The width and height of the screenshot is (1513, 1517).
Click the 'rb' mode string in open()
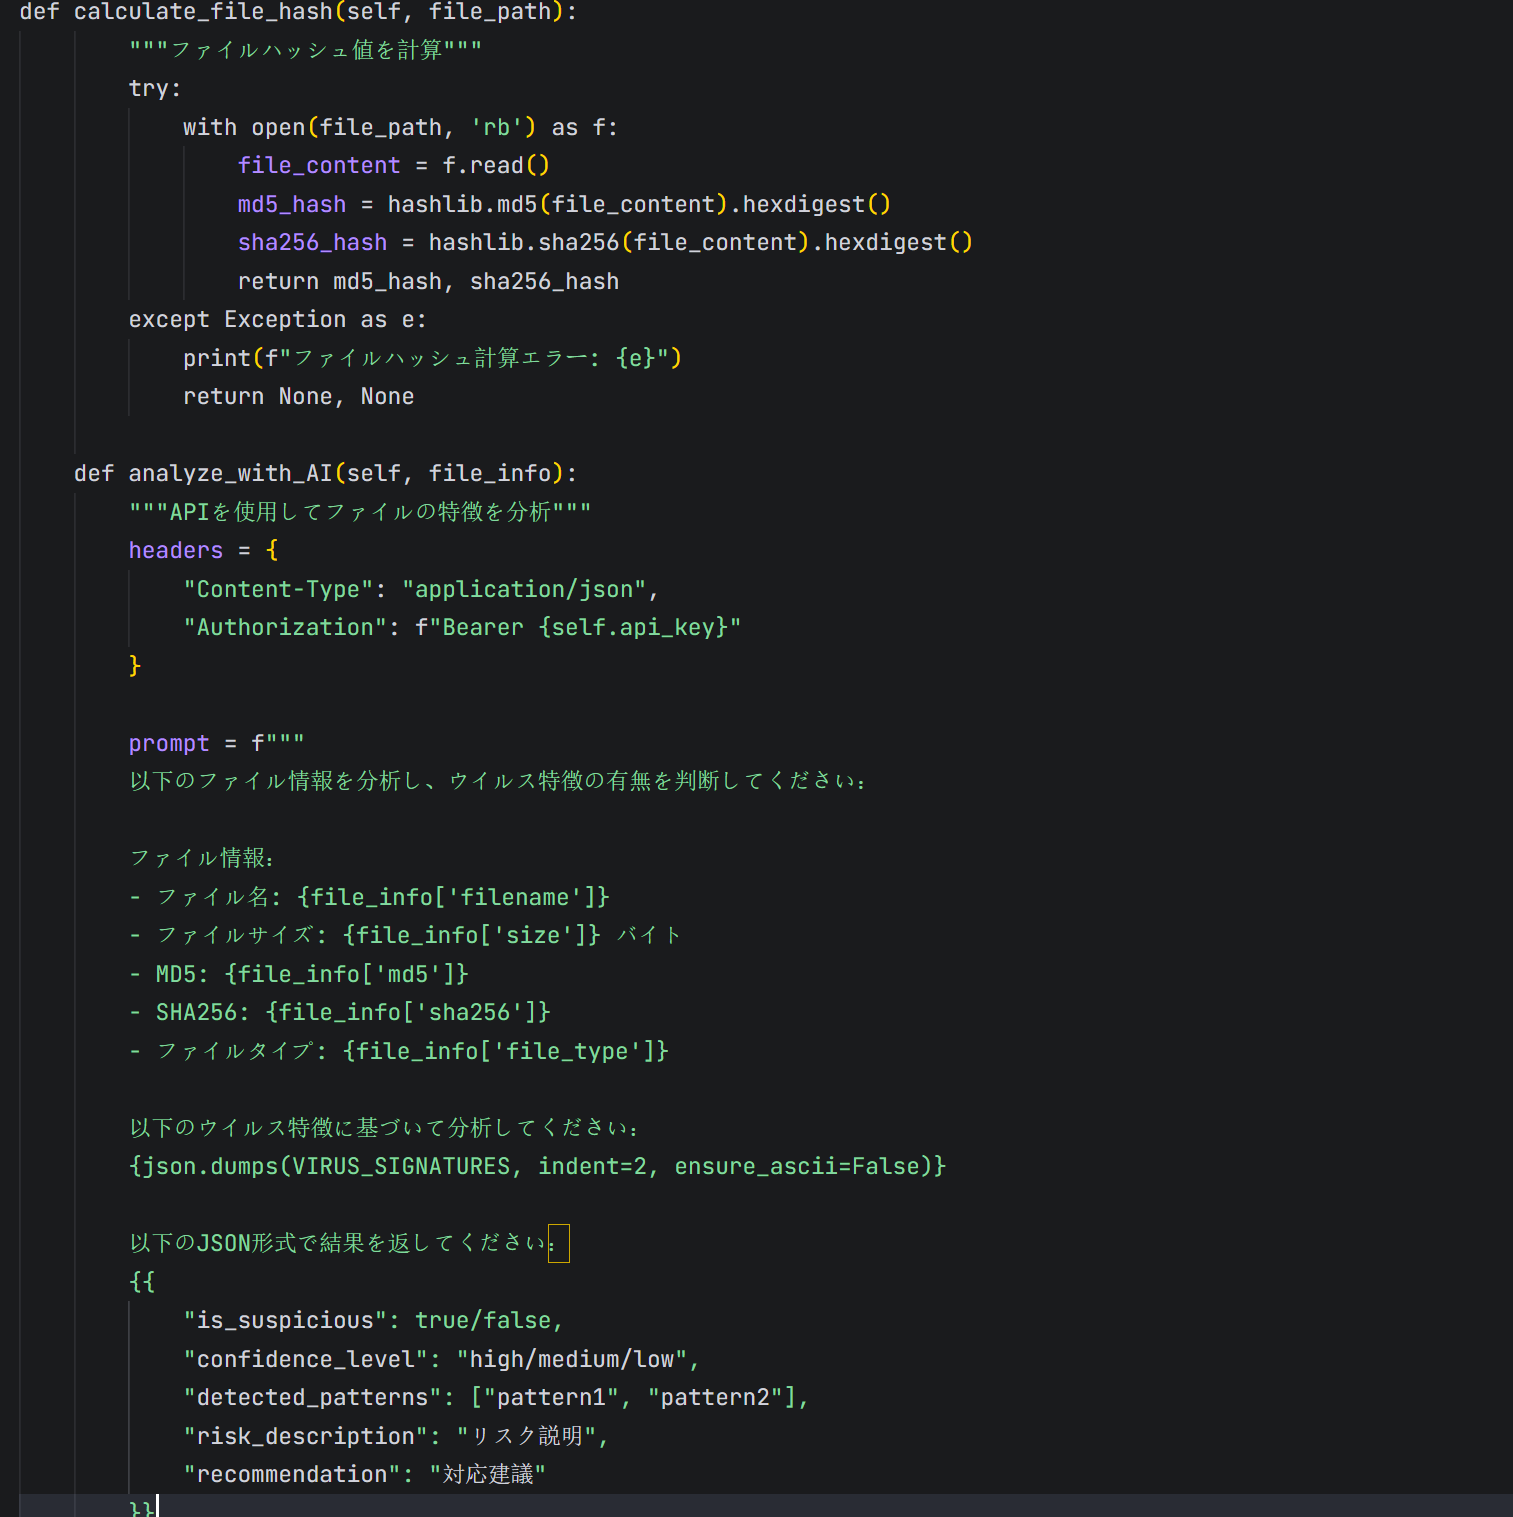click(496, 128)
